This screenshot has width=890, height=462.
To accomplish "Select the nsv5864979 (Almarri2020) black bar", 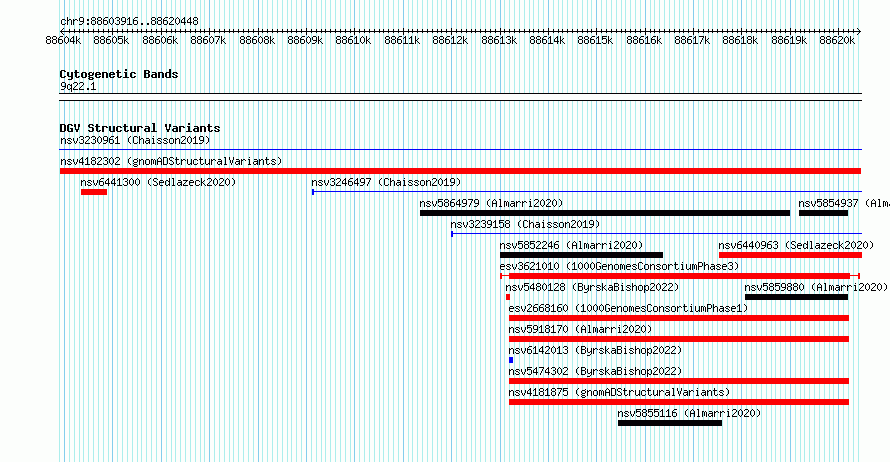I will tap(604, 213).
